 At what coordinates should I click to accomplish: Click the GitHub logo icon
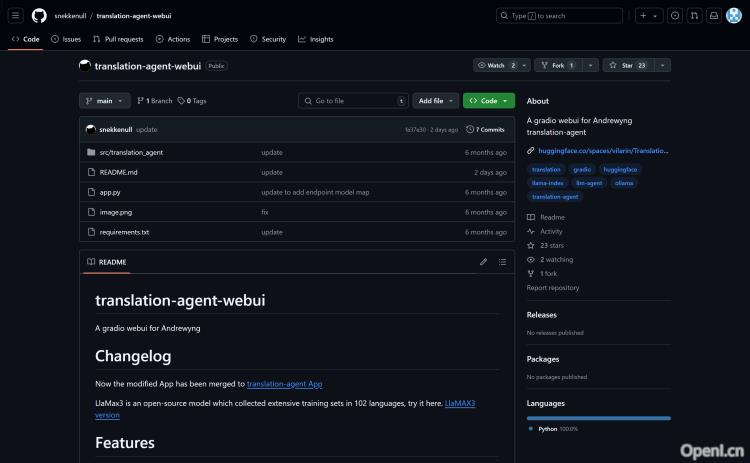[x=39, y=16]
